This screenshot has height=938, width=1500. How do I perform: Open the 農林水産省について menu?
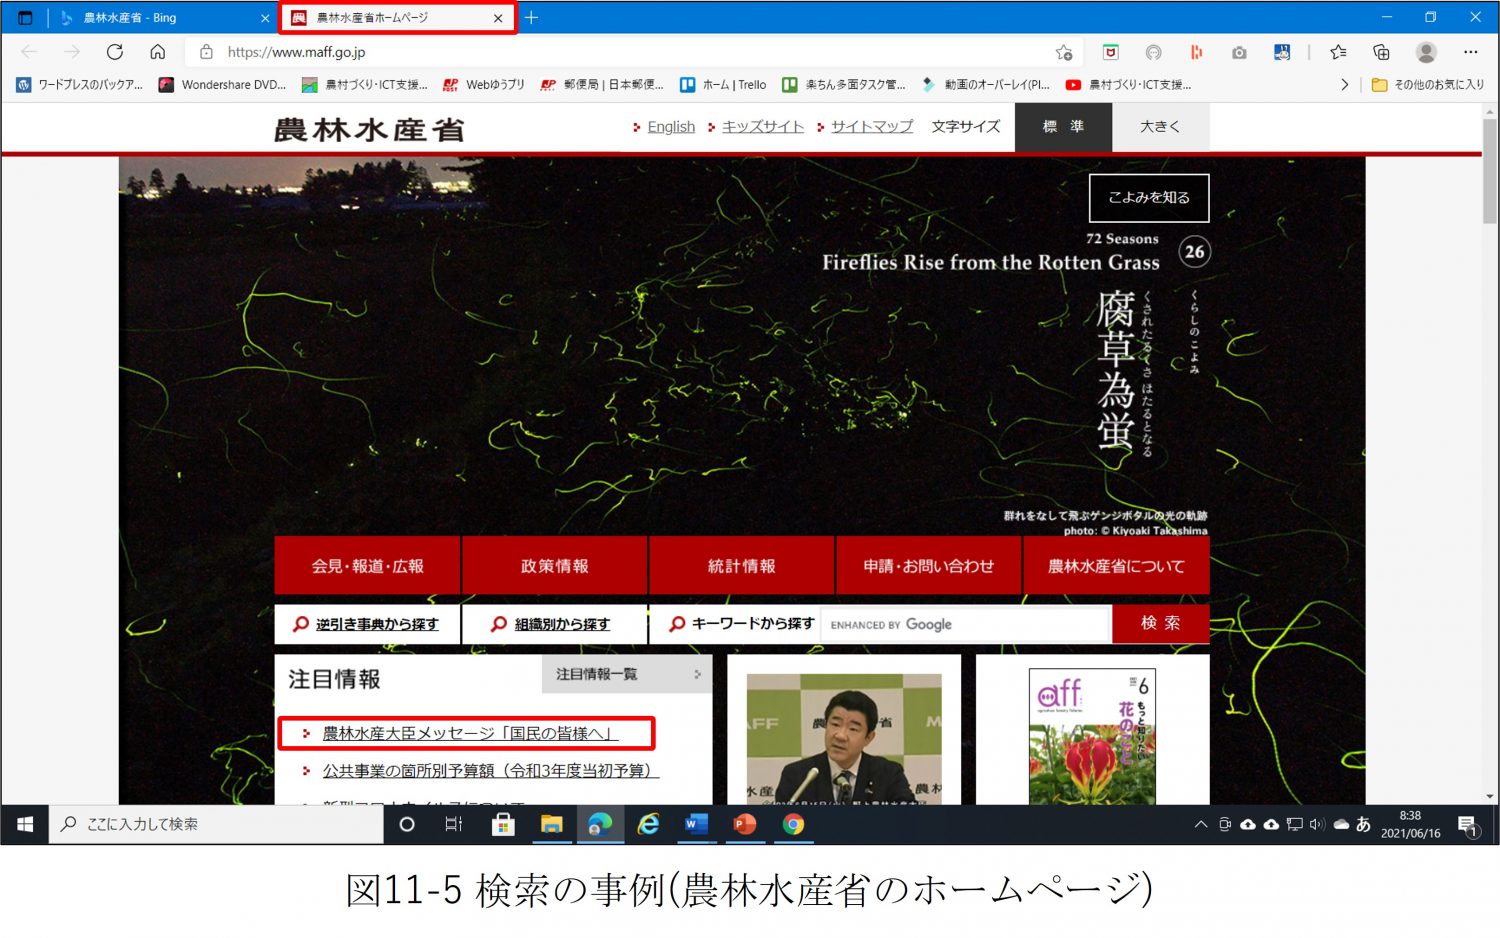1116,566
